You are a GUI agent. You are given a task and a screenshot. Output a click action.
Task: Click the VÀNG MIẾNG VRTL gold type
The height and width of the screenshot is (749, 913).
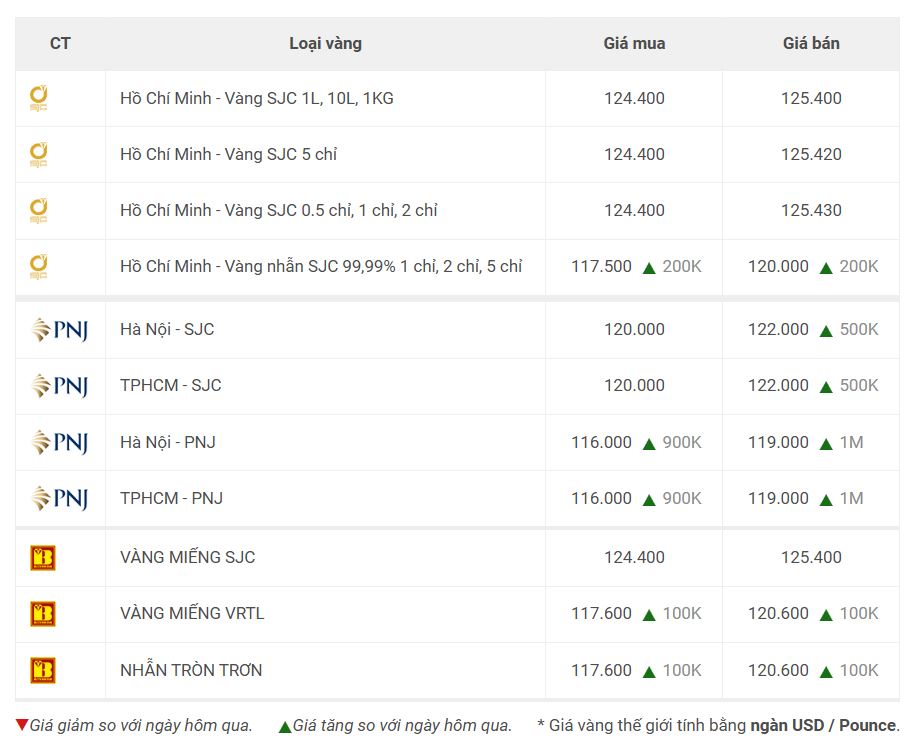192,613
